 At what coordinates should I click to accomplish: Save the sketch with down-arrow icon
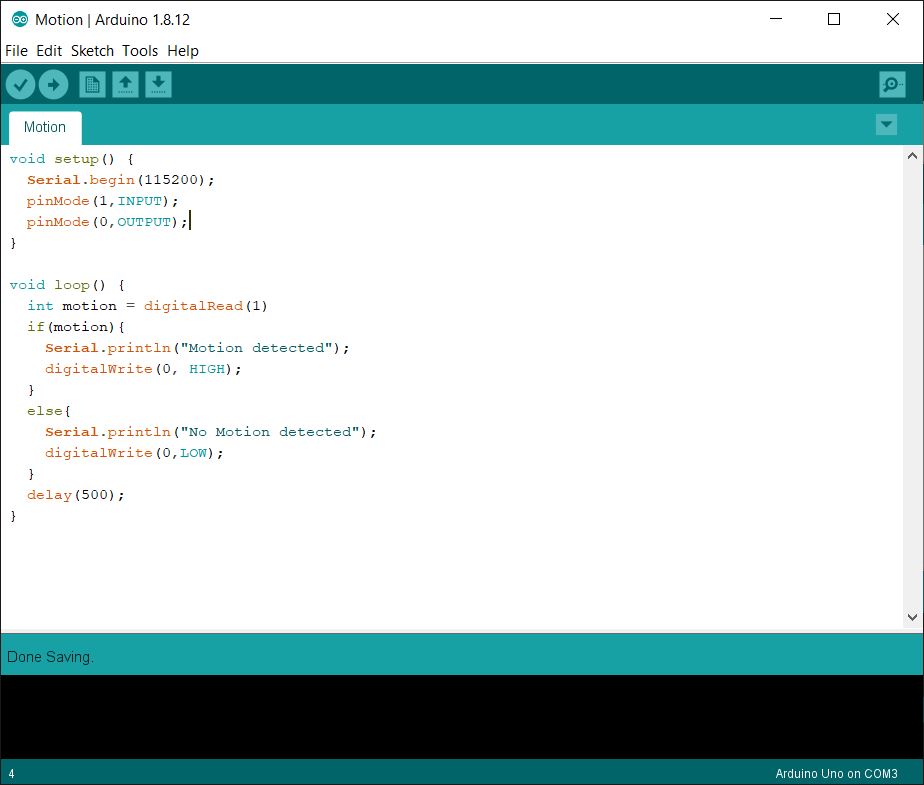point(159,85)
